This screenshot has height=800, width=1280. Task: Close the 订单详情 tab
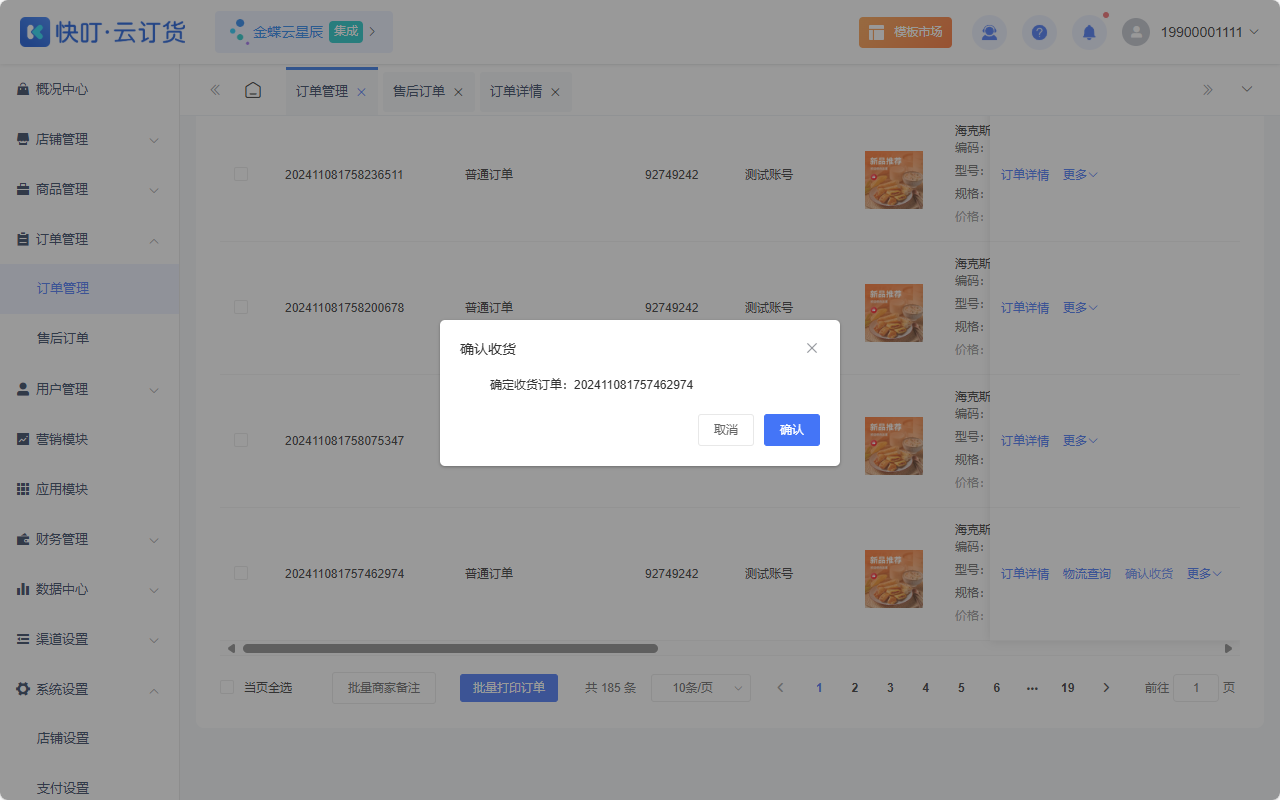click(555, 92)
